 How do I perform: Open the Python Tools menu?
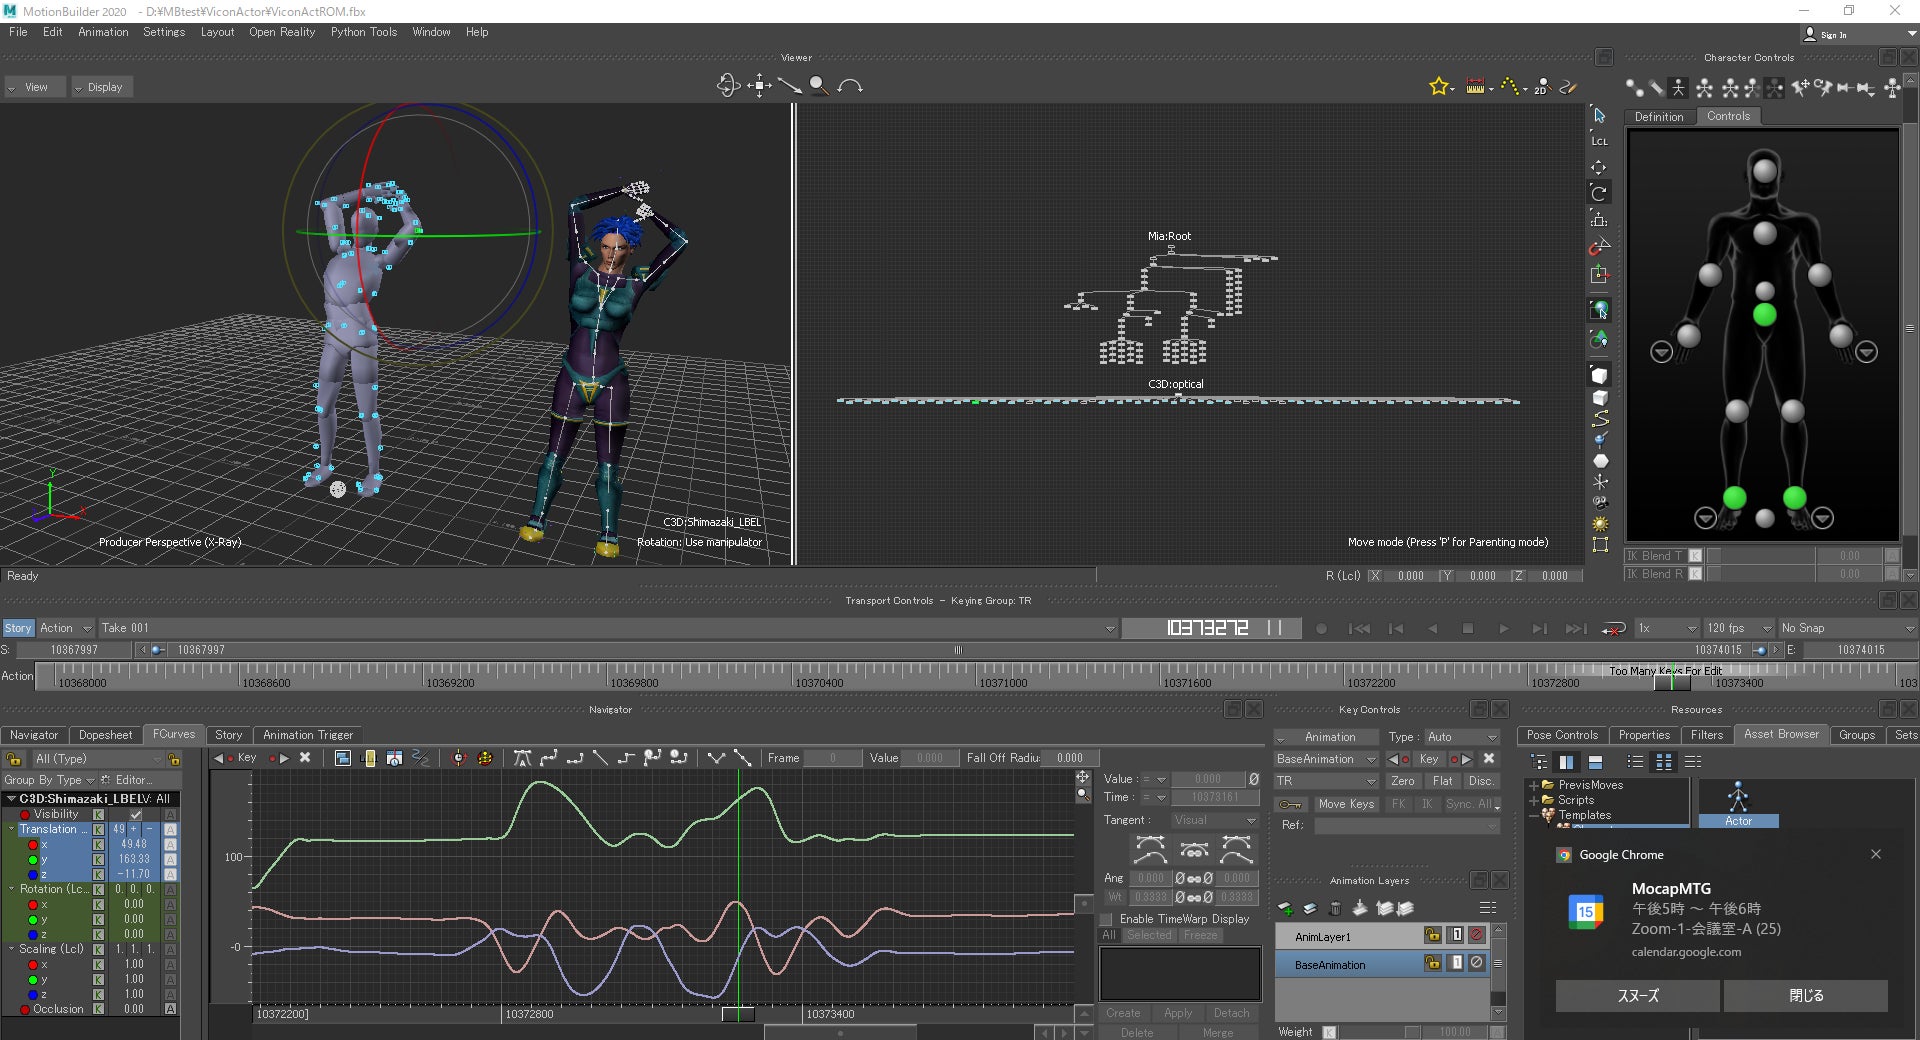(363, 32)
